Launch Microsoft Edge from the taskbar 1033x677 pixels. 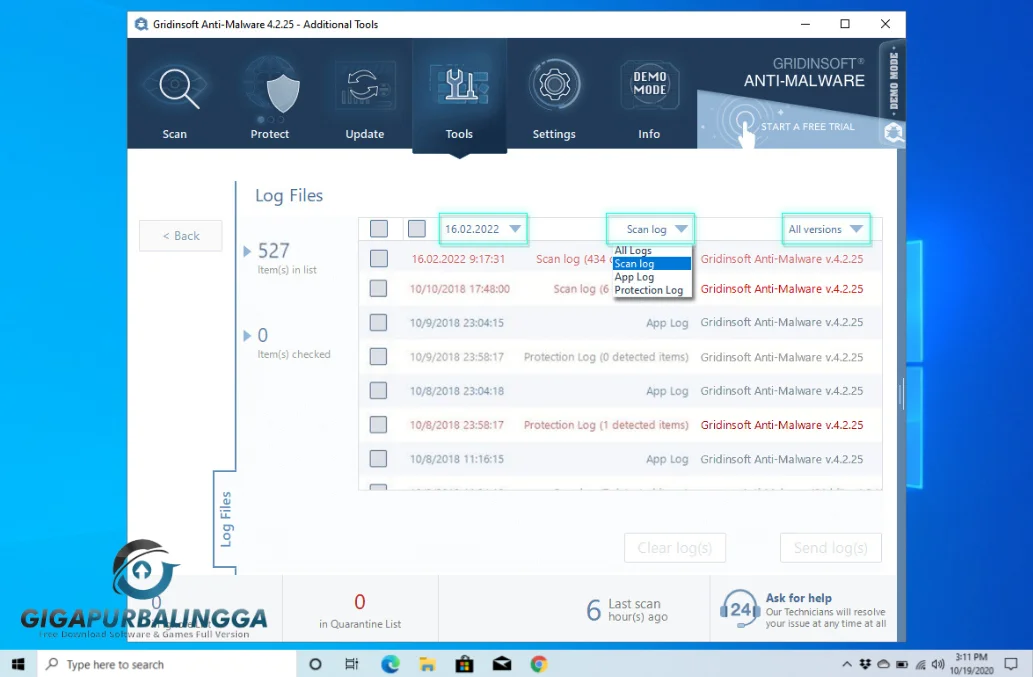390,664
